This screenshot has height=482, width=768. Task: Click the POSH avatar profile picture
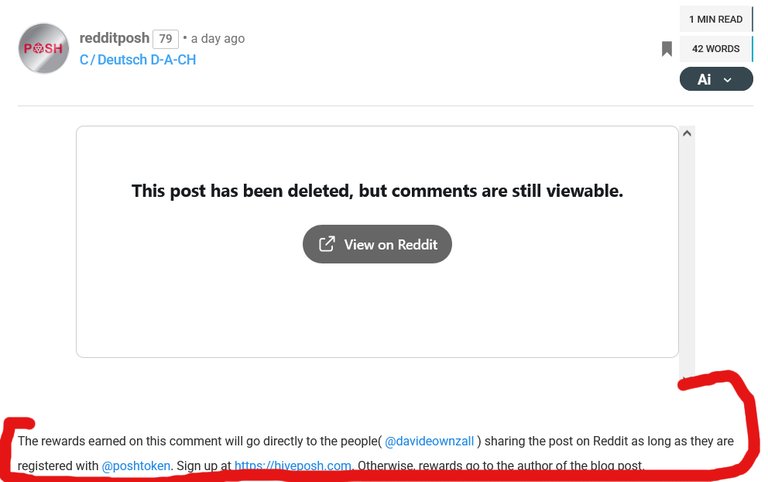44,48
